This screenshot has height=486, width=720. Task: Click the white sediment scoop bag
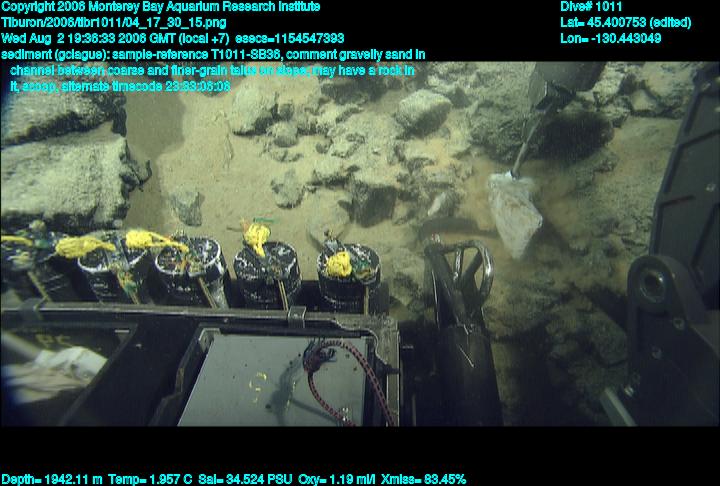[x=516, y=210]
